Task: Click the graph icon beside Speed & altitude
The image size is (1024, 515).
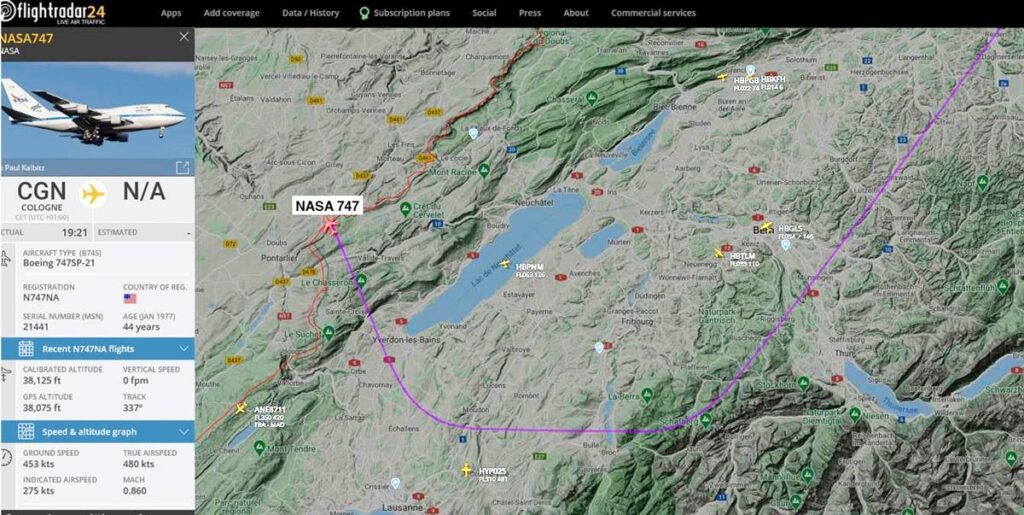Action: click(x=25, y=431)
